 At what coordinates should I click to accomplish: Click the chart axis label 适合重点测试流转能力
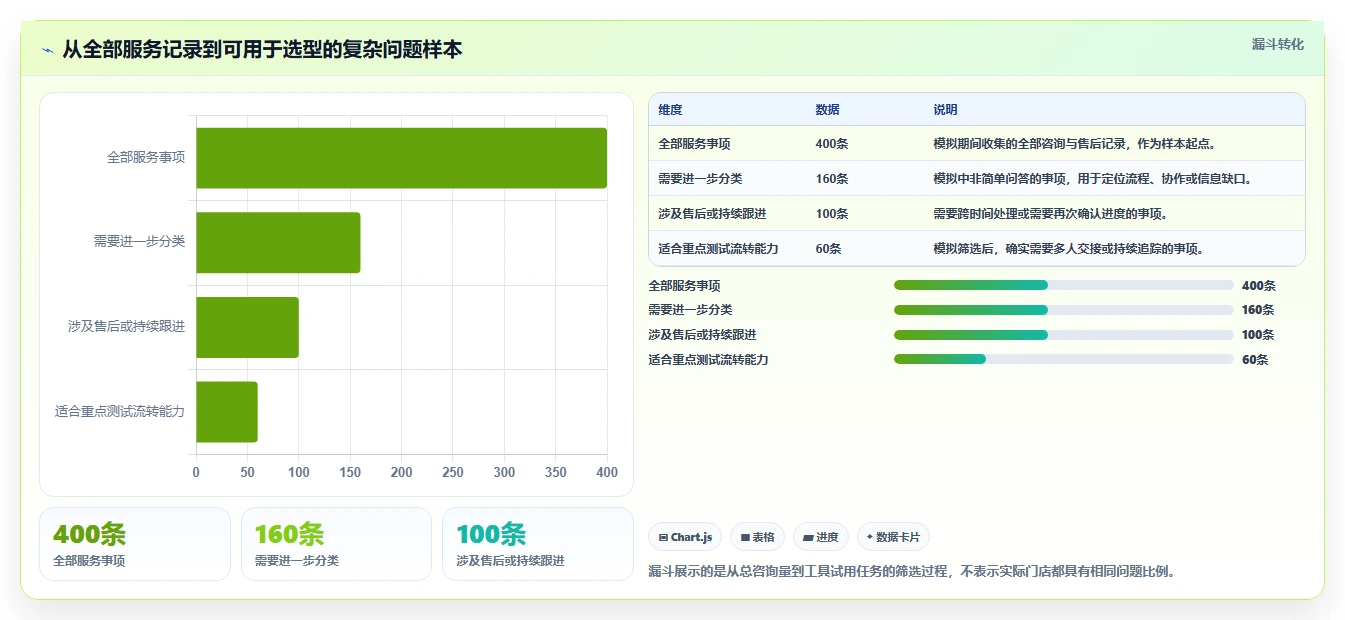[x=120, y=411]
